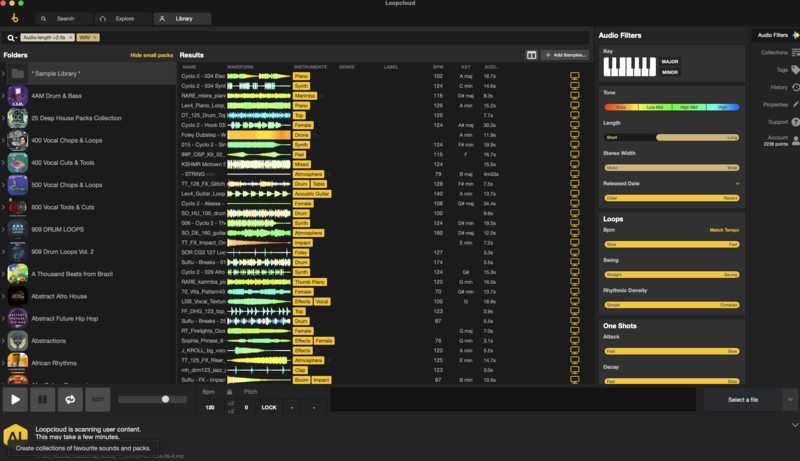Open the Select a file dropdown arrow

[790, 400]
